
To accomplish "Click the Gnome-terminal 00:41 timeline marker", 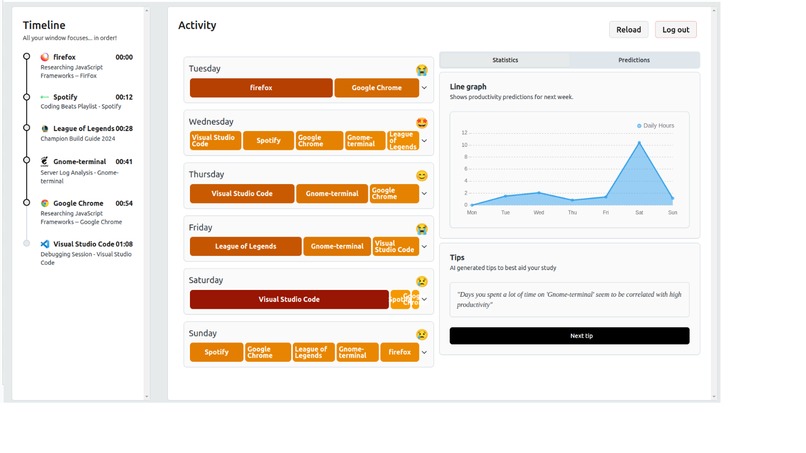I will [x=26, y=160].
